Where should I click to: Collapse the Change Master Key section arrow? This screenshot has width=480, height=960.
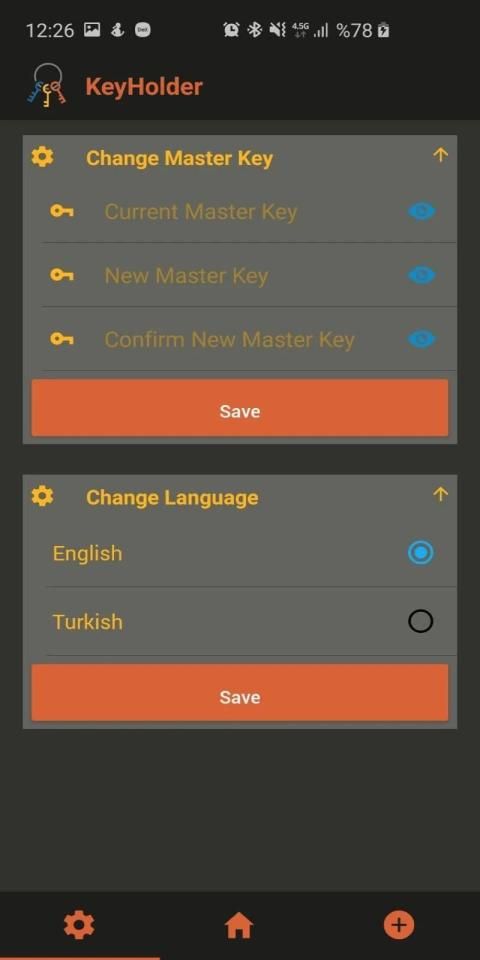[x=440, y=156]
